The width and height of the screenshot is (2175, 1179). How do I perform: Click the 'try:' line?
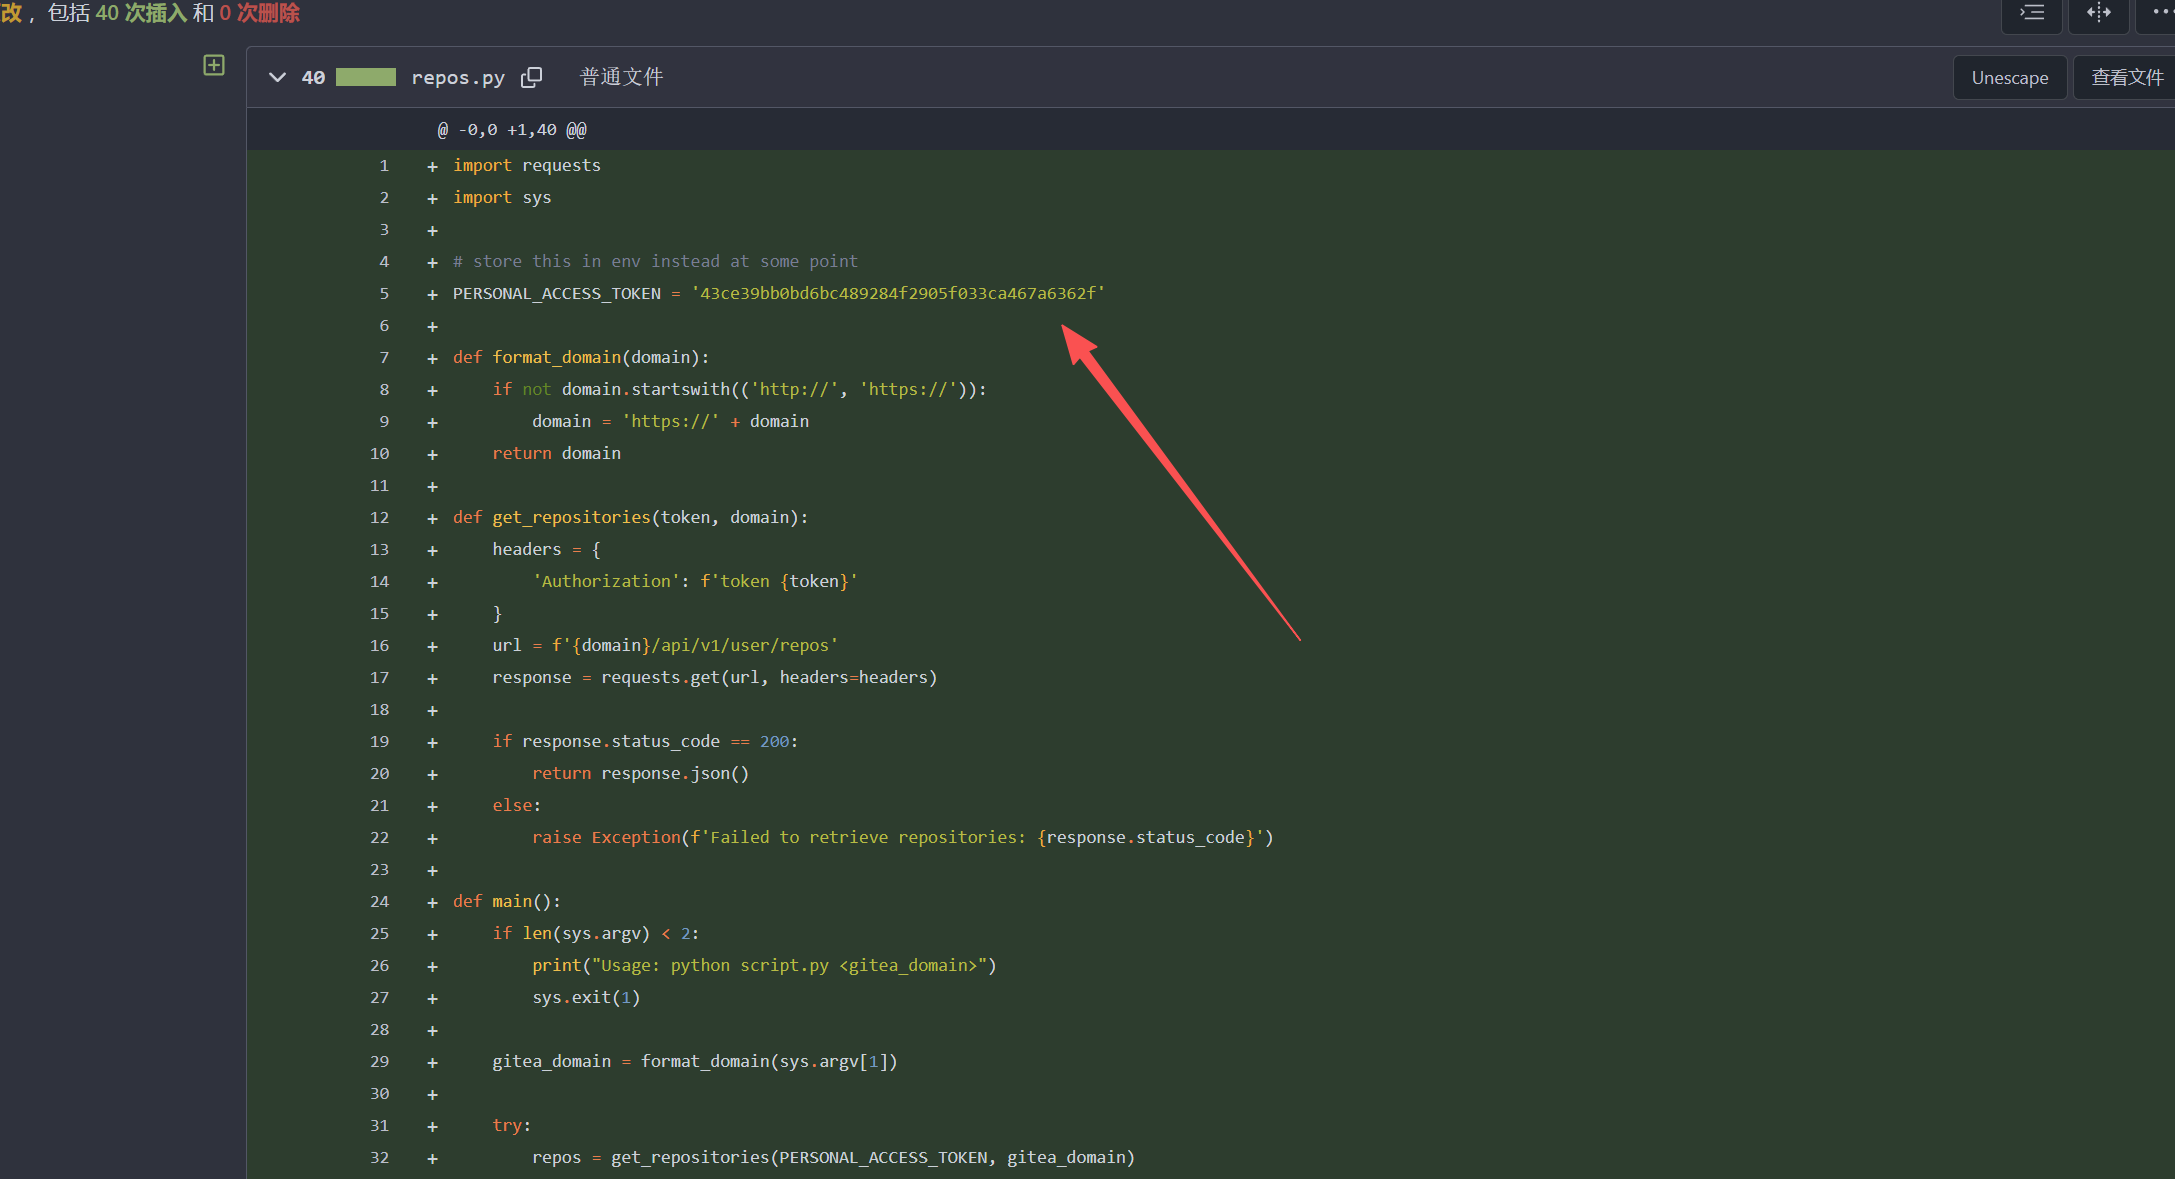click(512, 1125)
